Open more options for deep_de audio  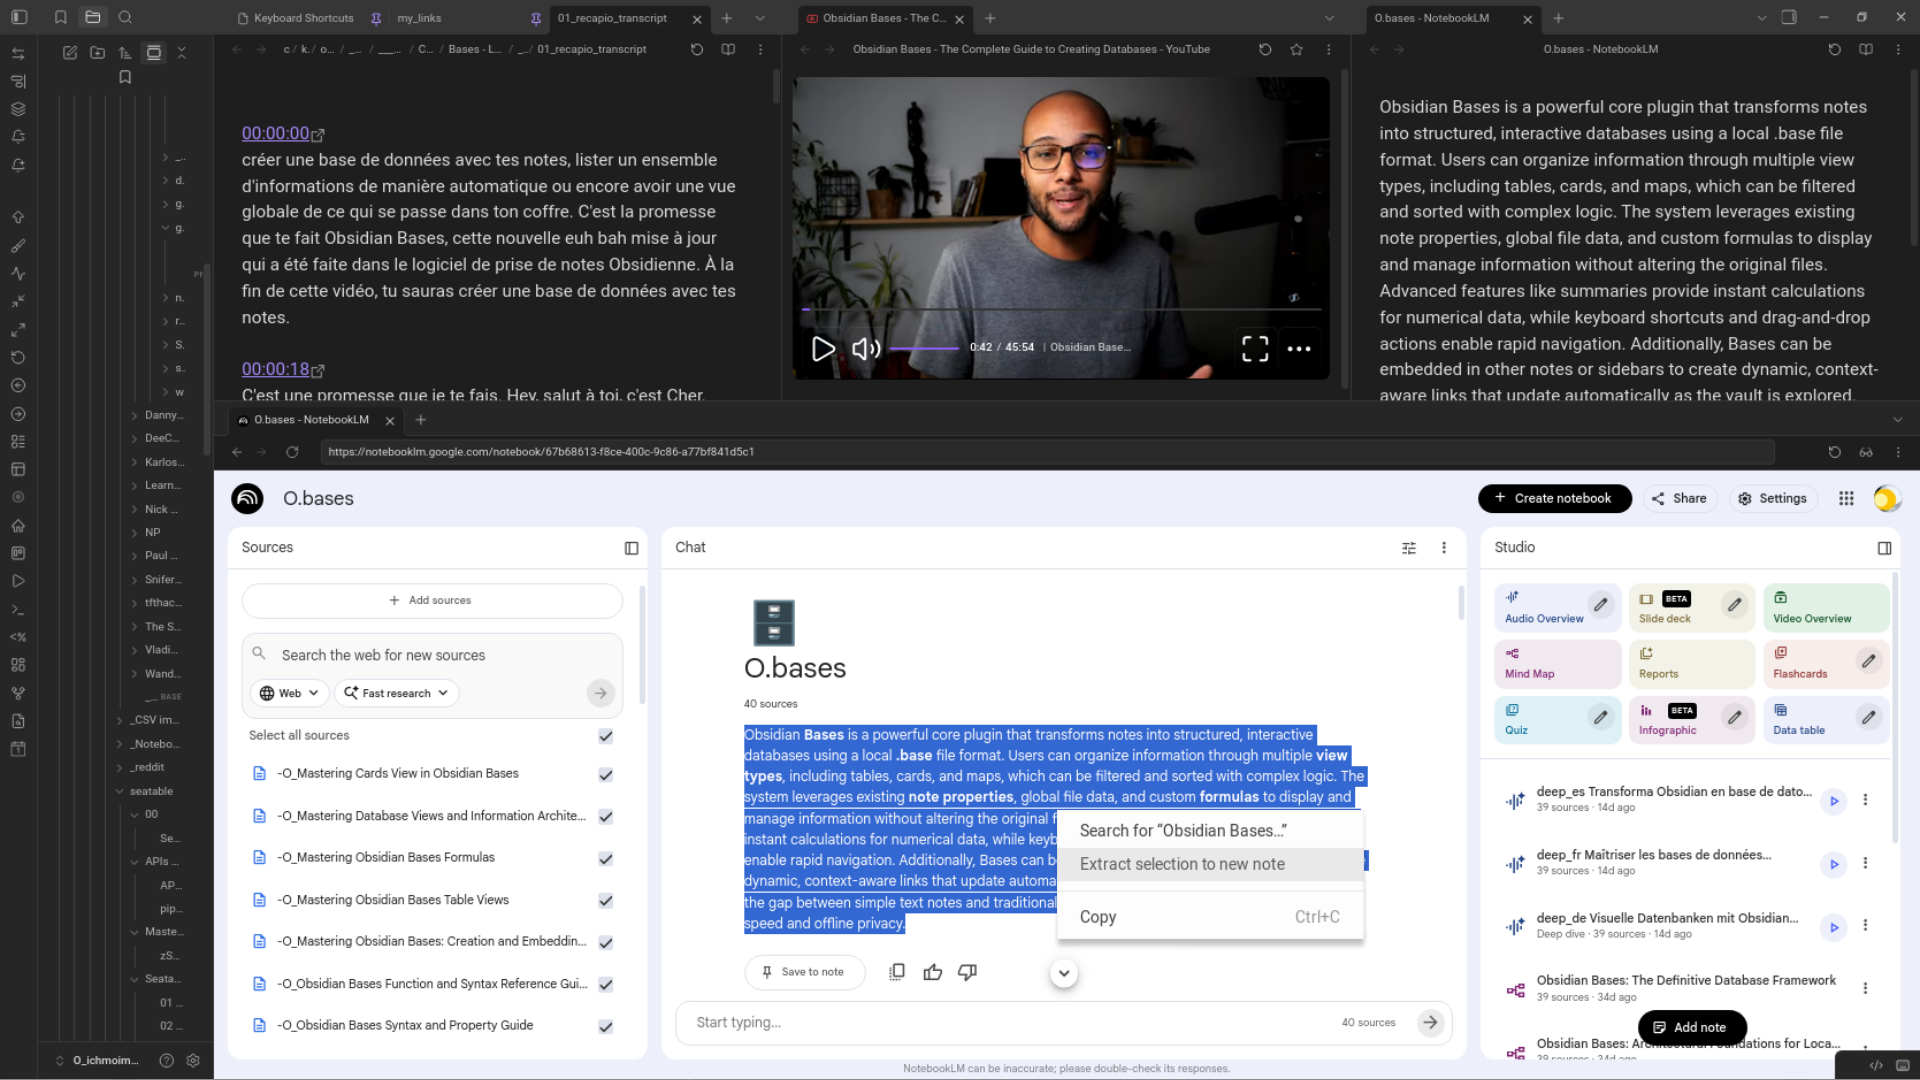(x=1865, y=926)
